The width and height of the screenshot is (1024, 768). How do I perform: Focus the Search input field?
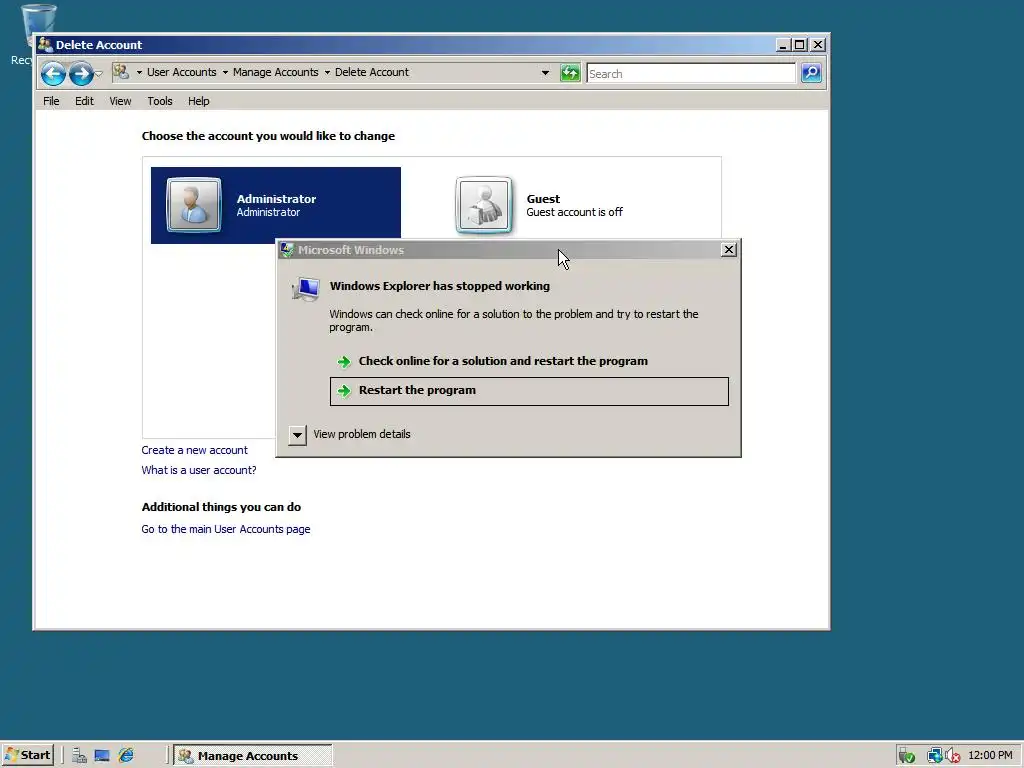pos(691,74)
